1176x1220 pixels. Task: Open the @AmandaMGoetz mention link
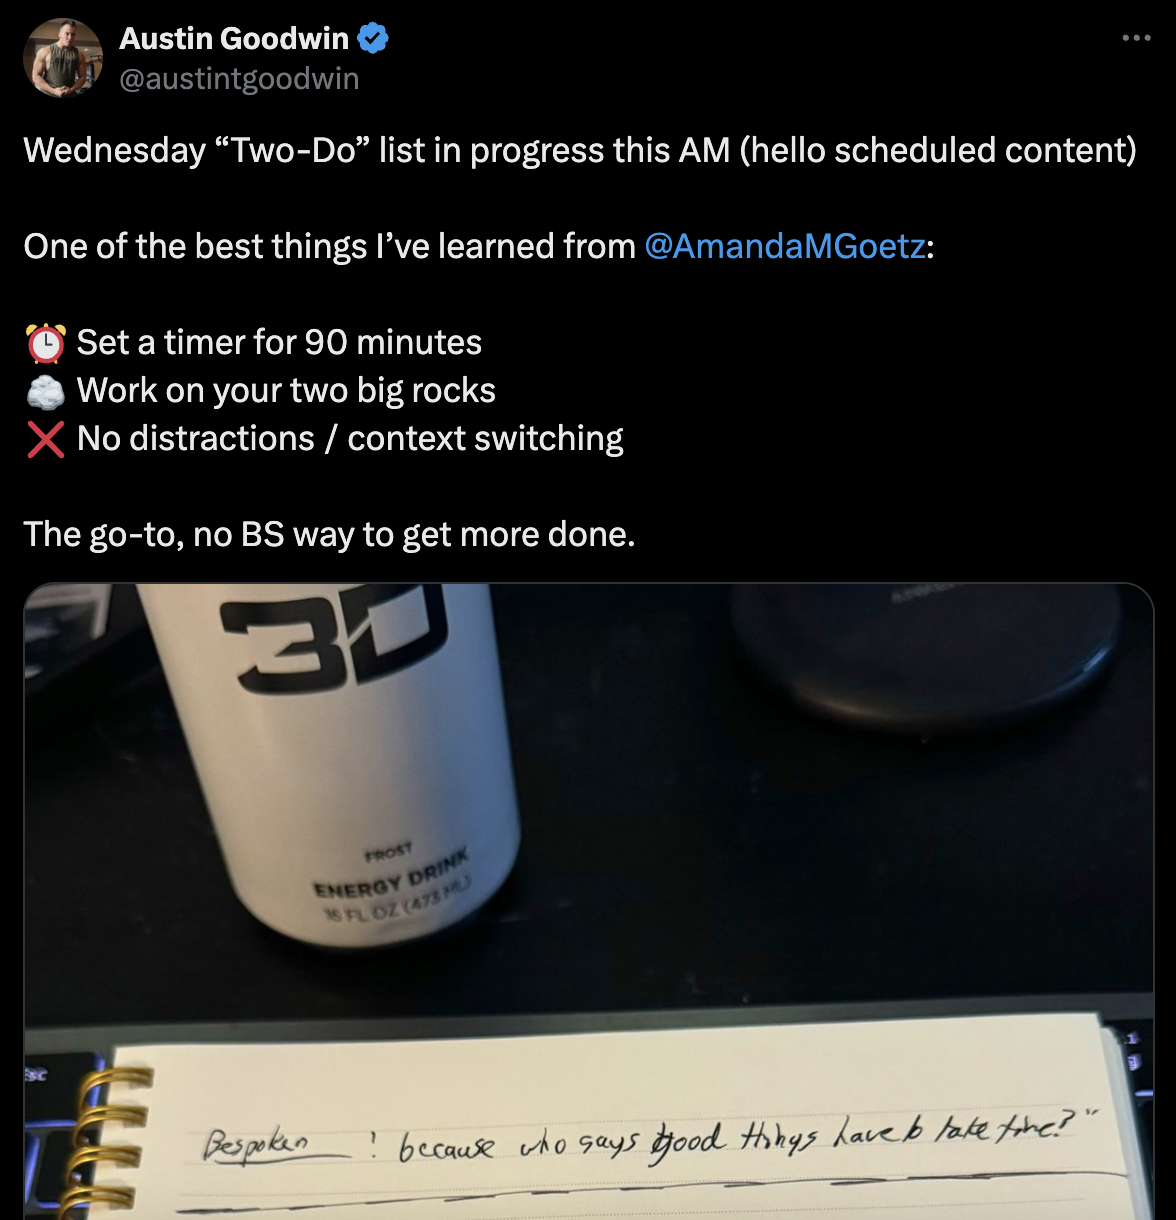point(785,246)
